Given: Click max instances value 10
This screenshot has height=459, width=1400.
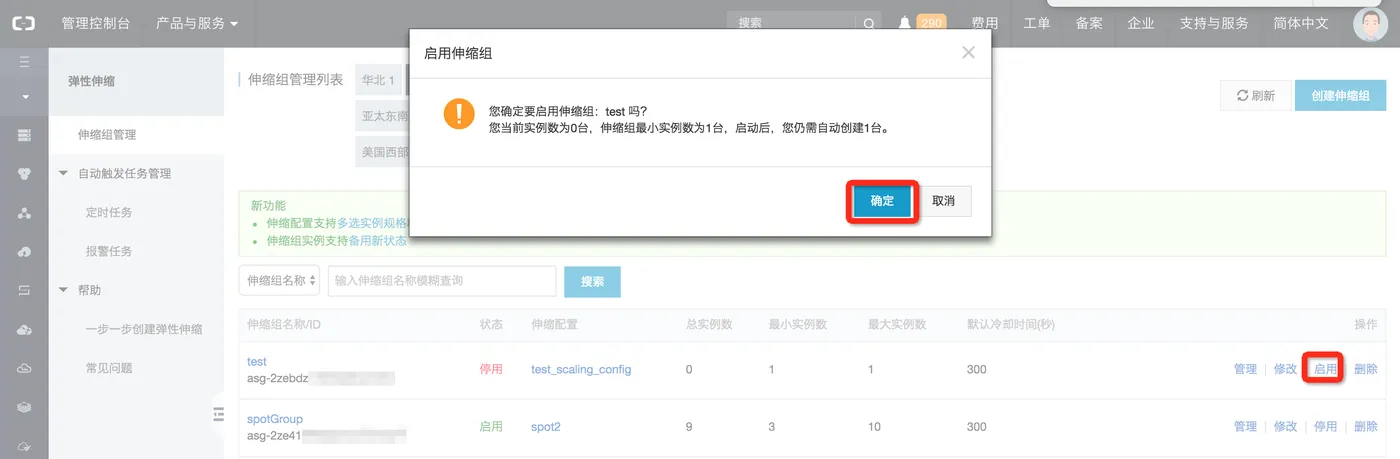Looking at the screenshot, I should click(x=876, y=426).
